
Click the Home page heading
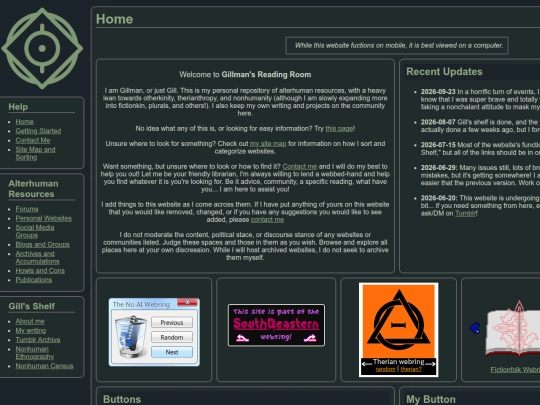[114, 19]
